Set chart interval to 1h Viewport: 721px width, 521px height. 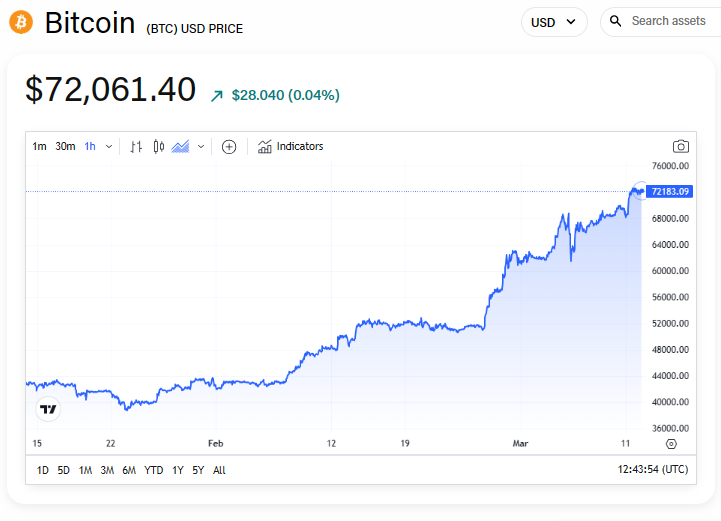90,146
